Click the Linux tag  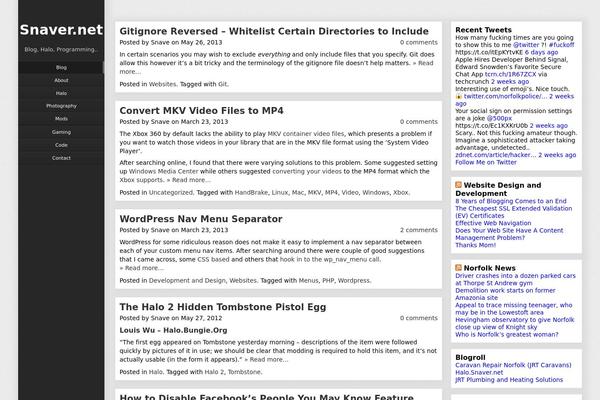tap(280, 193)
